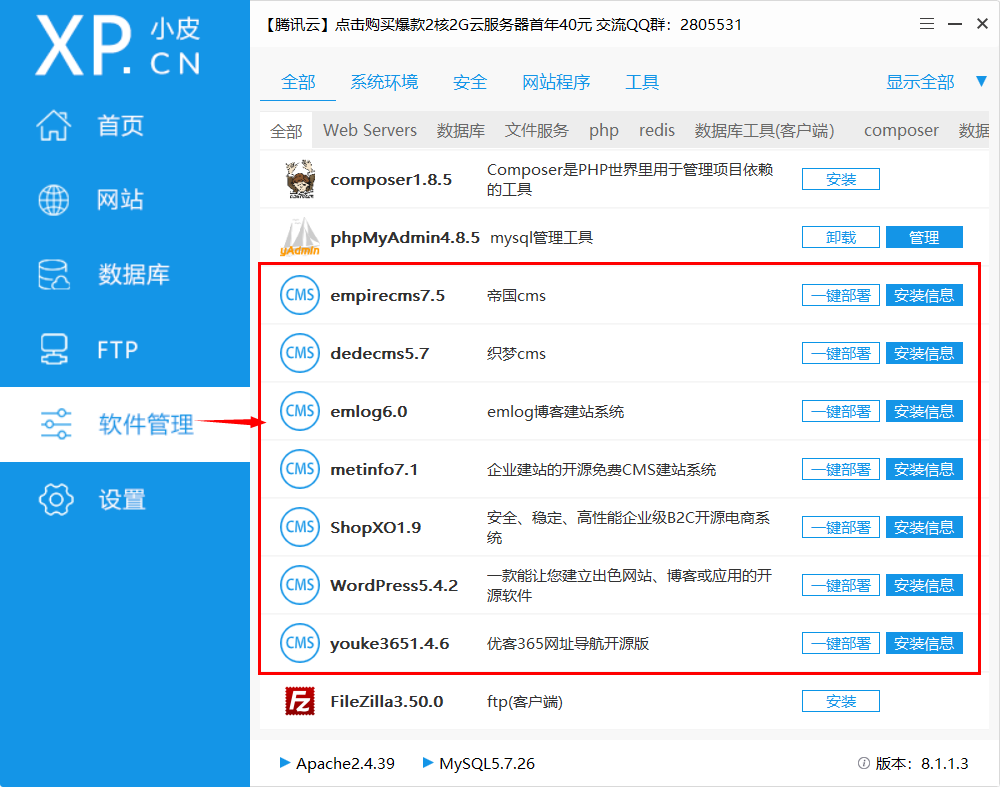Viewport: 1000px width, 787px height.
Task: Open the 腾讯云 promotion link in title
Action: [503, 25]
